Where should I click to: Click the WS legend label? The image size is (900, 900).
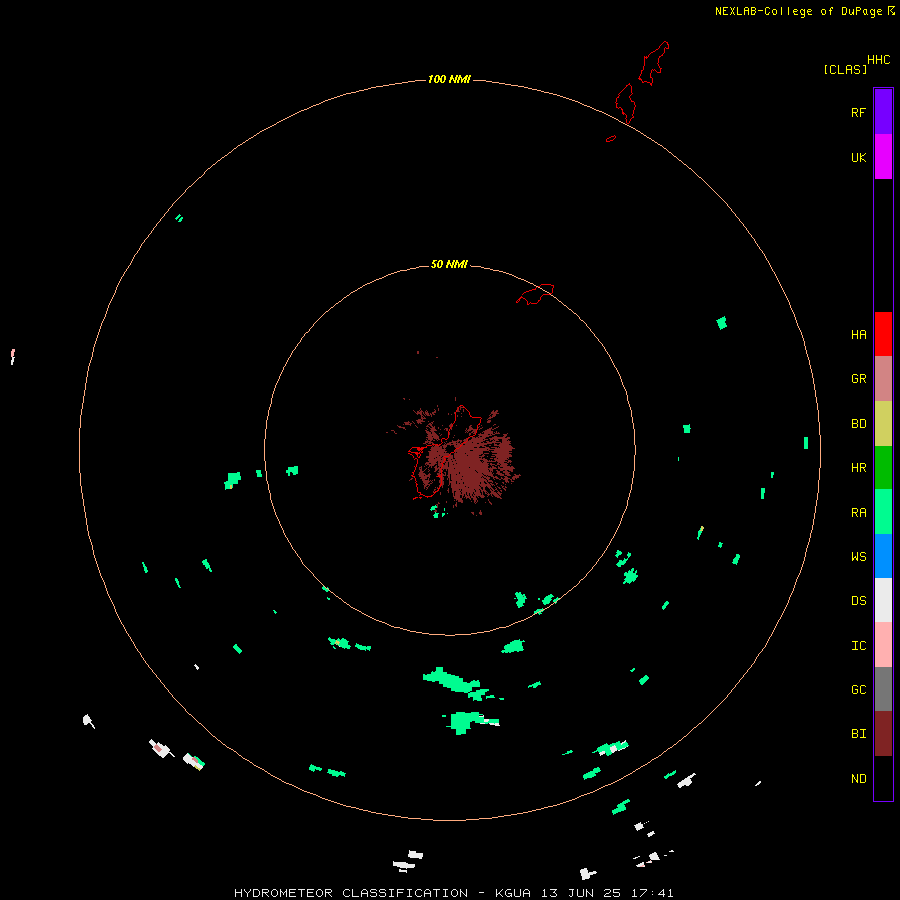pos(859,557)
